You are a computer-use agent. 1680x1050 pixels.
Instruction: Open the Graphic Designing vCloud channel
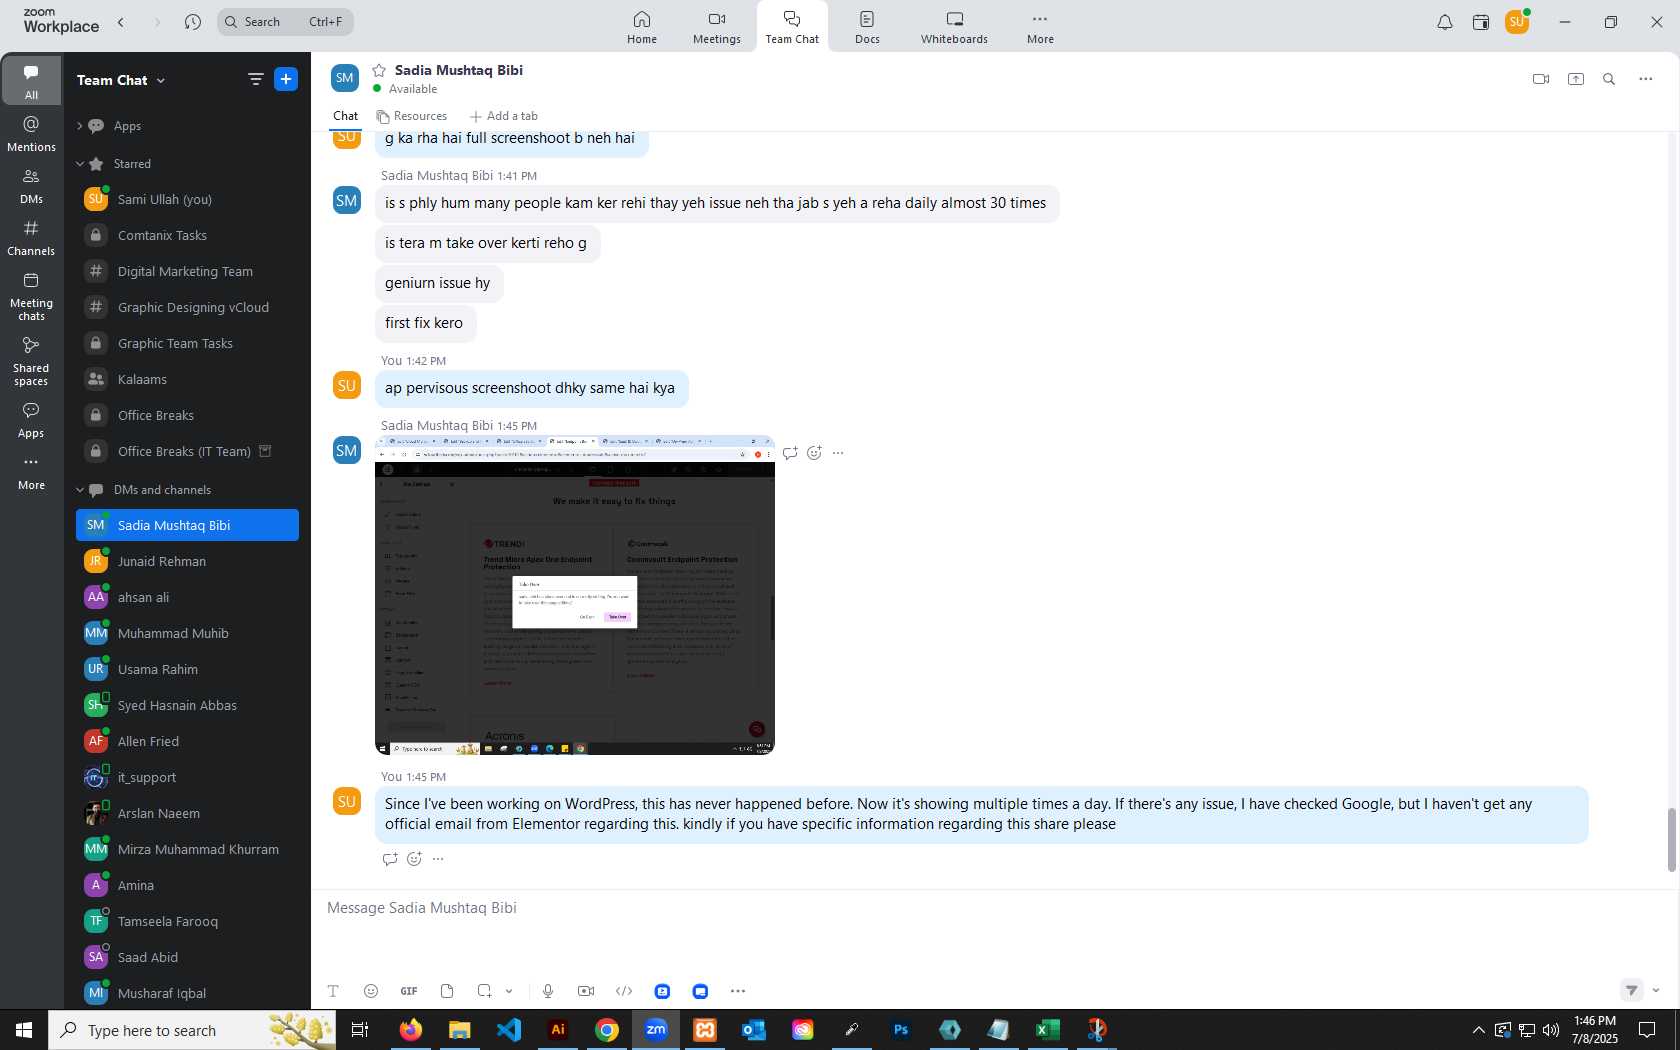coord(187,307)
